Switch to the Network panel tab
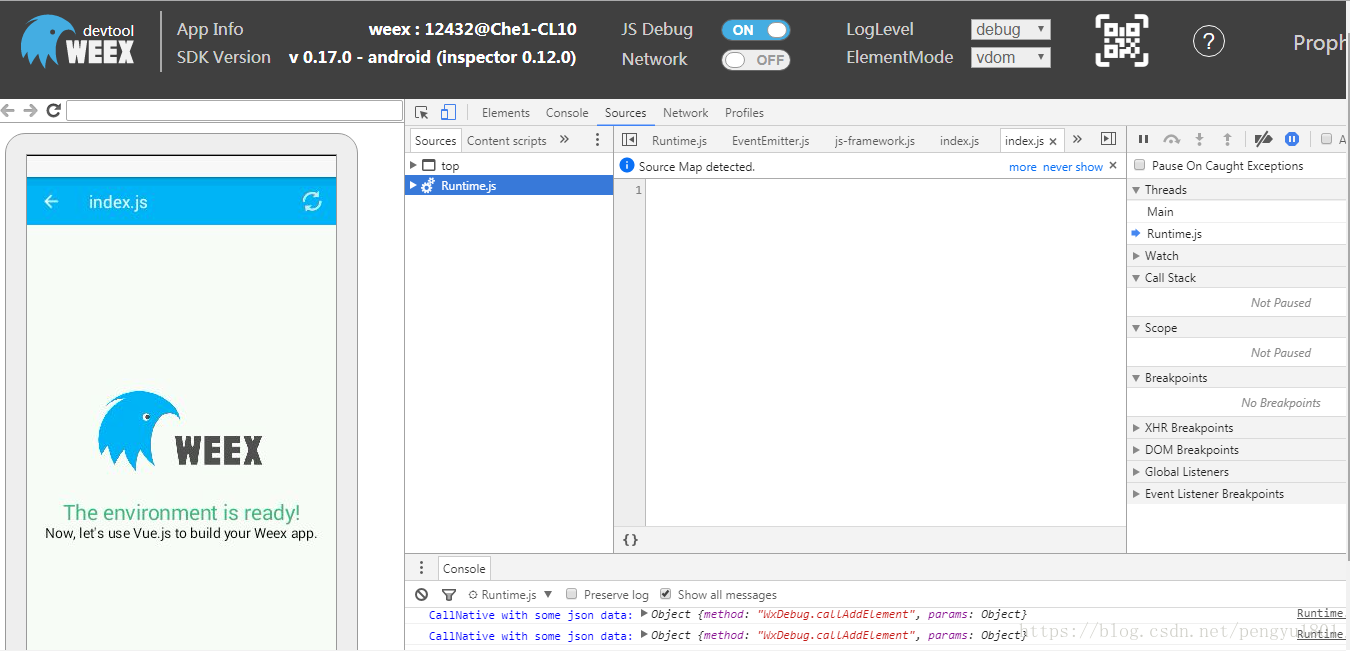 click(x=685, y=113)
